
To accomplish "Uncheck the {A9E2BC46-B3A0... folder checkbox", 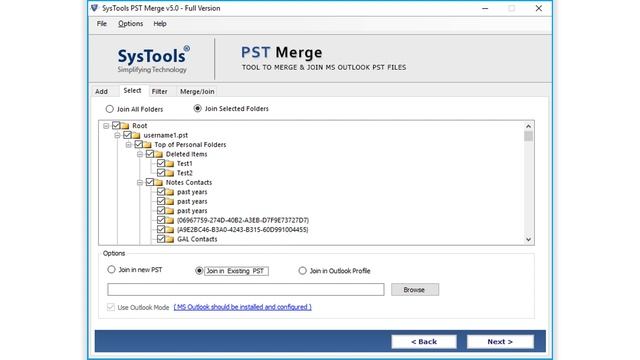I will (x=161, y=229).
